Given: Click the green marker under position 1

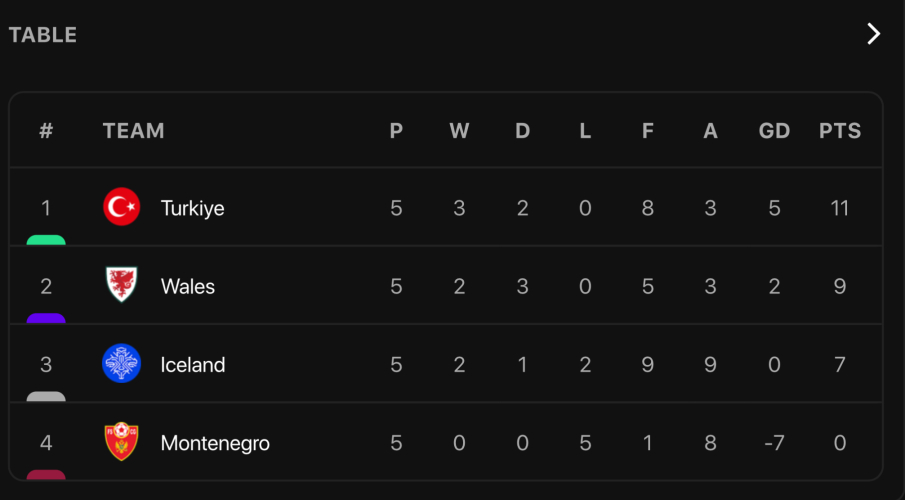Looking at the screenshot, I should pos(46,240).
